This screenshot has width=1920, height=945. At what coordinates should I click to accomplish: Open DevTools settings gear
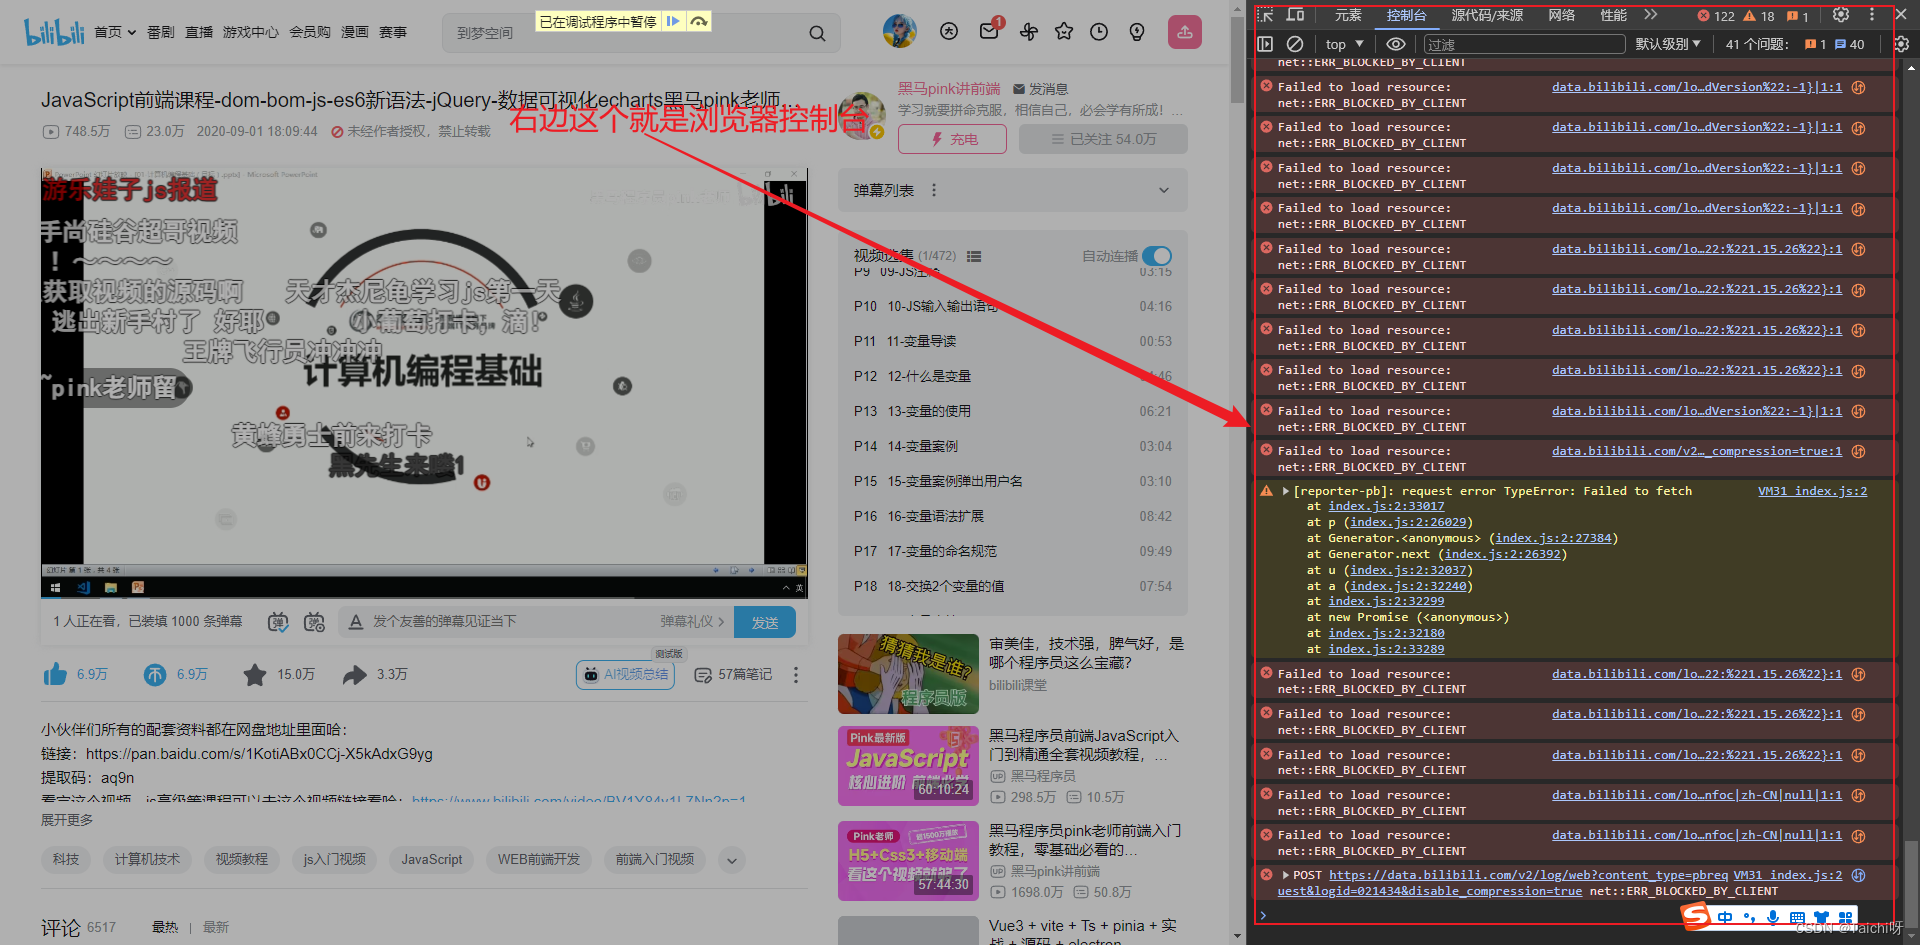coord(1841,15)
